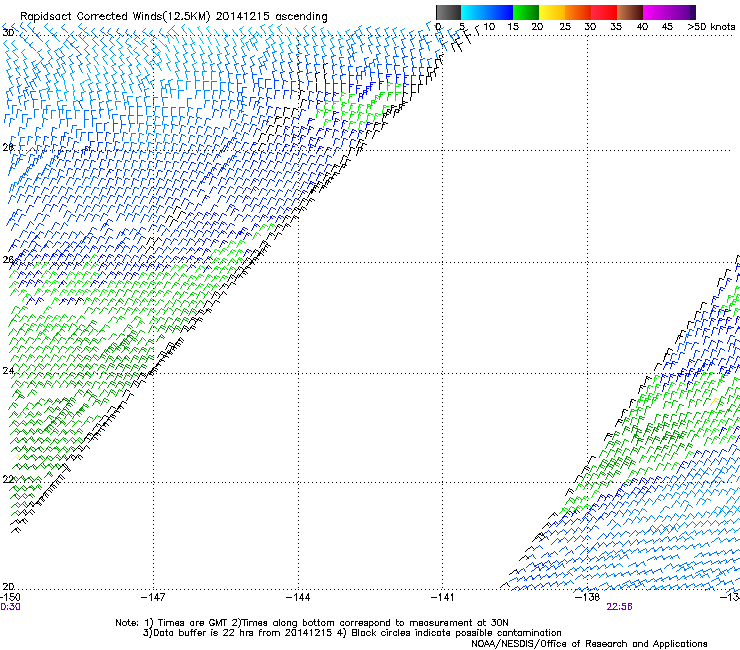Click the '10' label under the color bar
This screenshot has height=650, width=740.
(489, 27)
